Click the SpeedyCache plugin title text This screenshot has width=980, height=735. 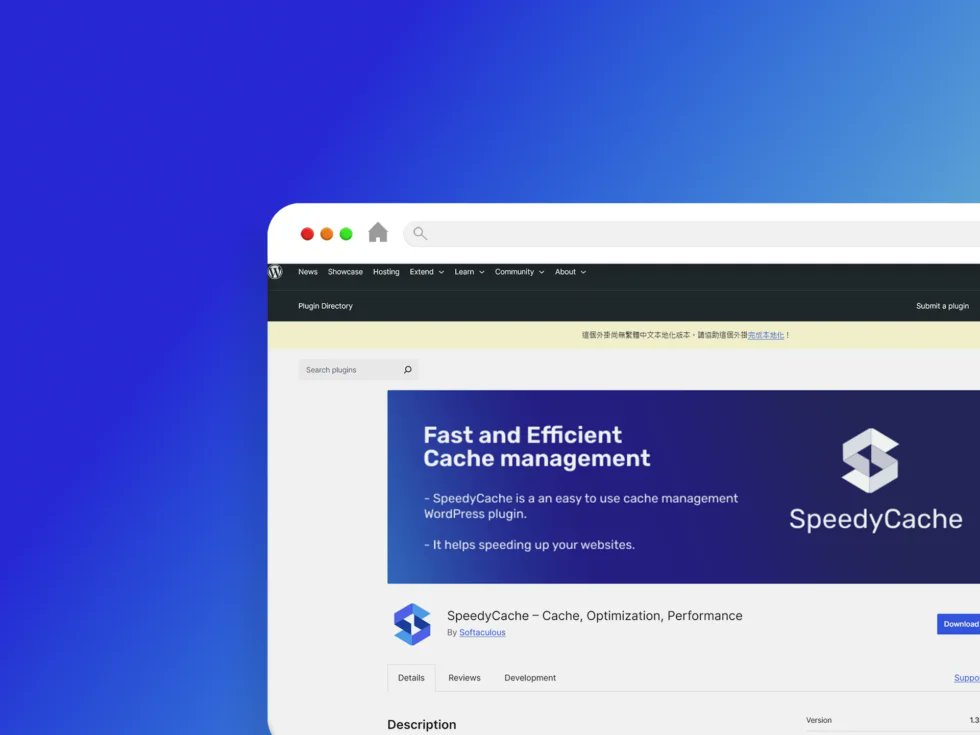594,616
